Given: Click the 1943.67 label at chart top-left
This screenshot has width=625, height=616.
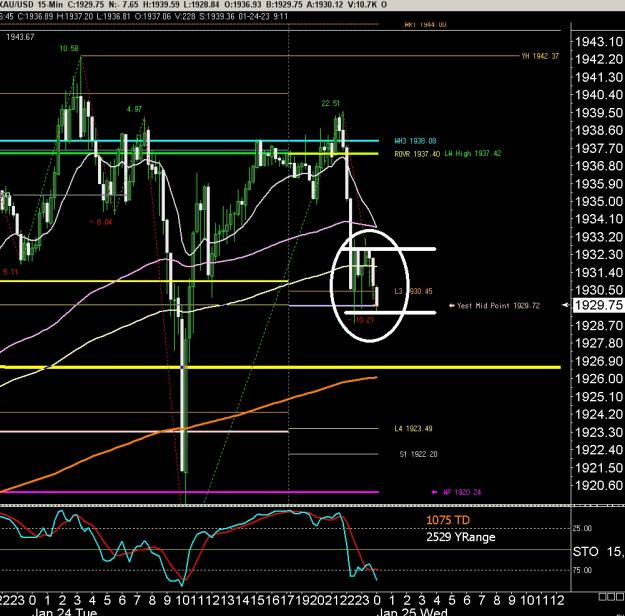Looking at the screenshot, I should 20,37.
